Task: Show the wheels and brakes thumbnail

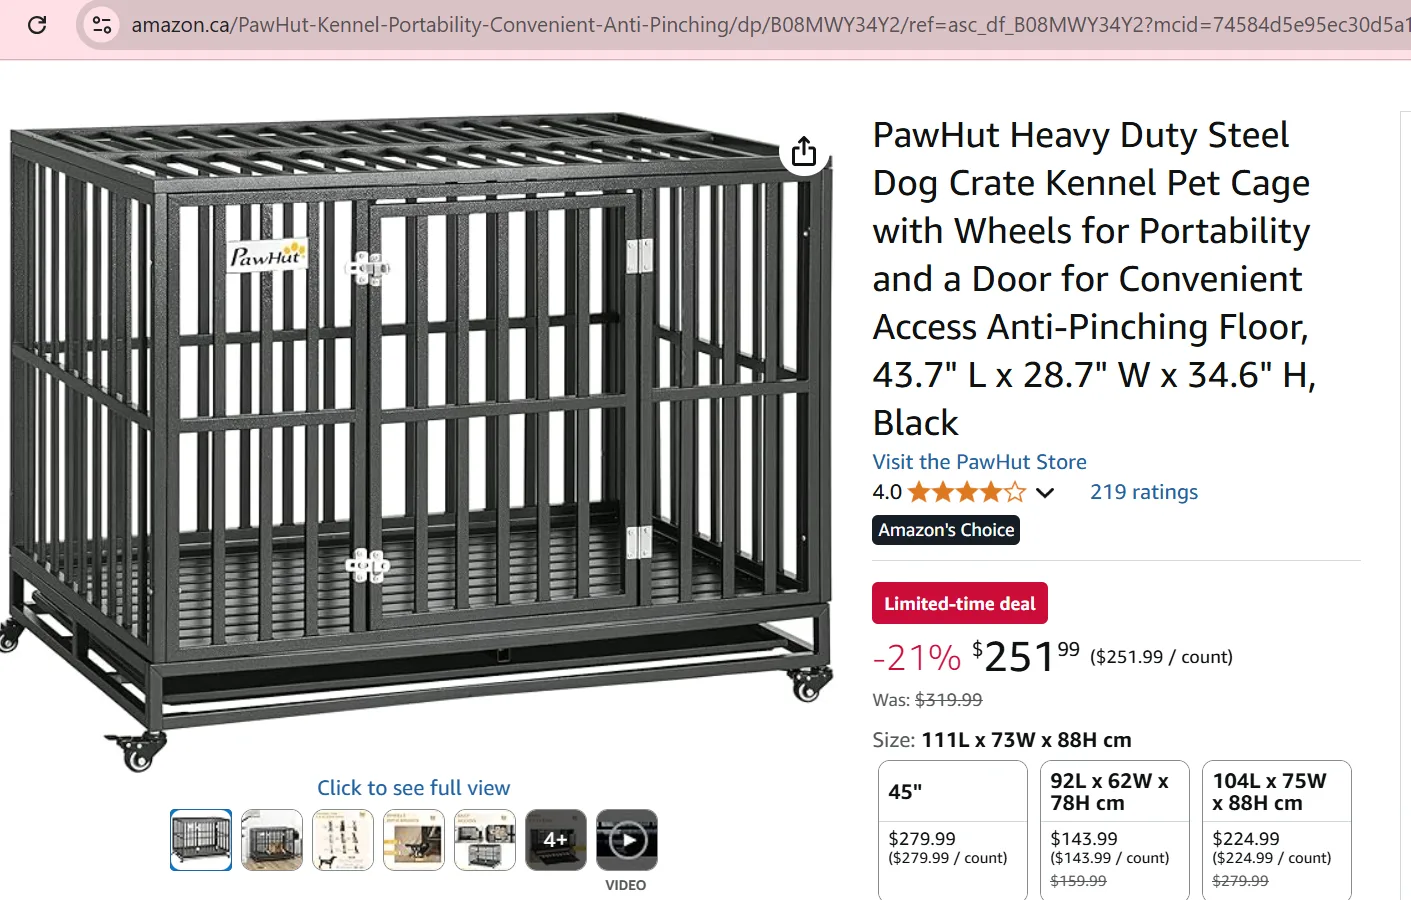Action: (x=414, y=840)
